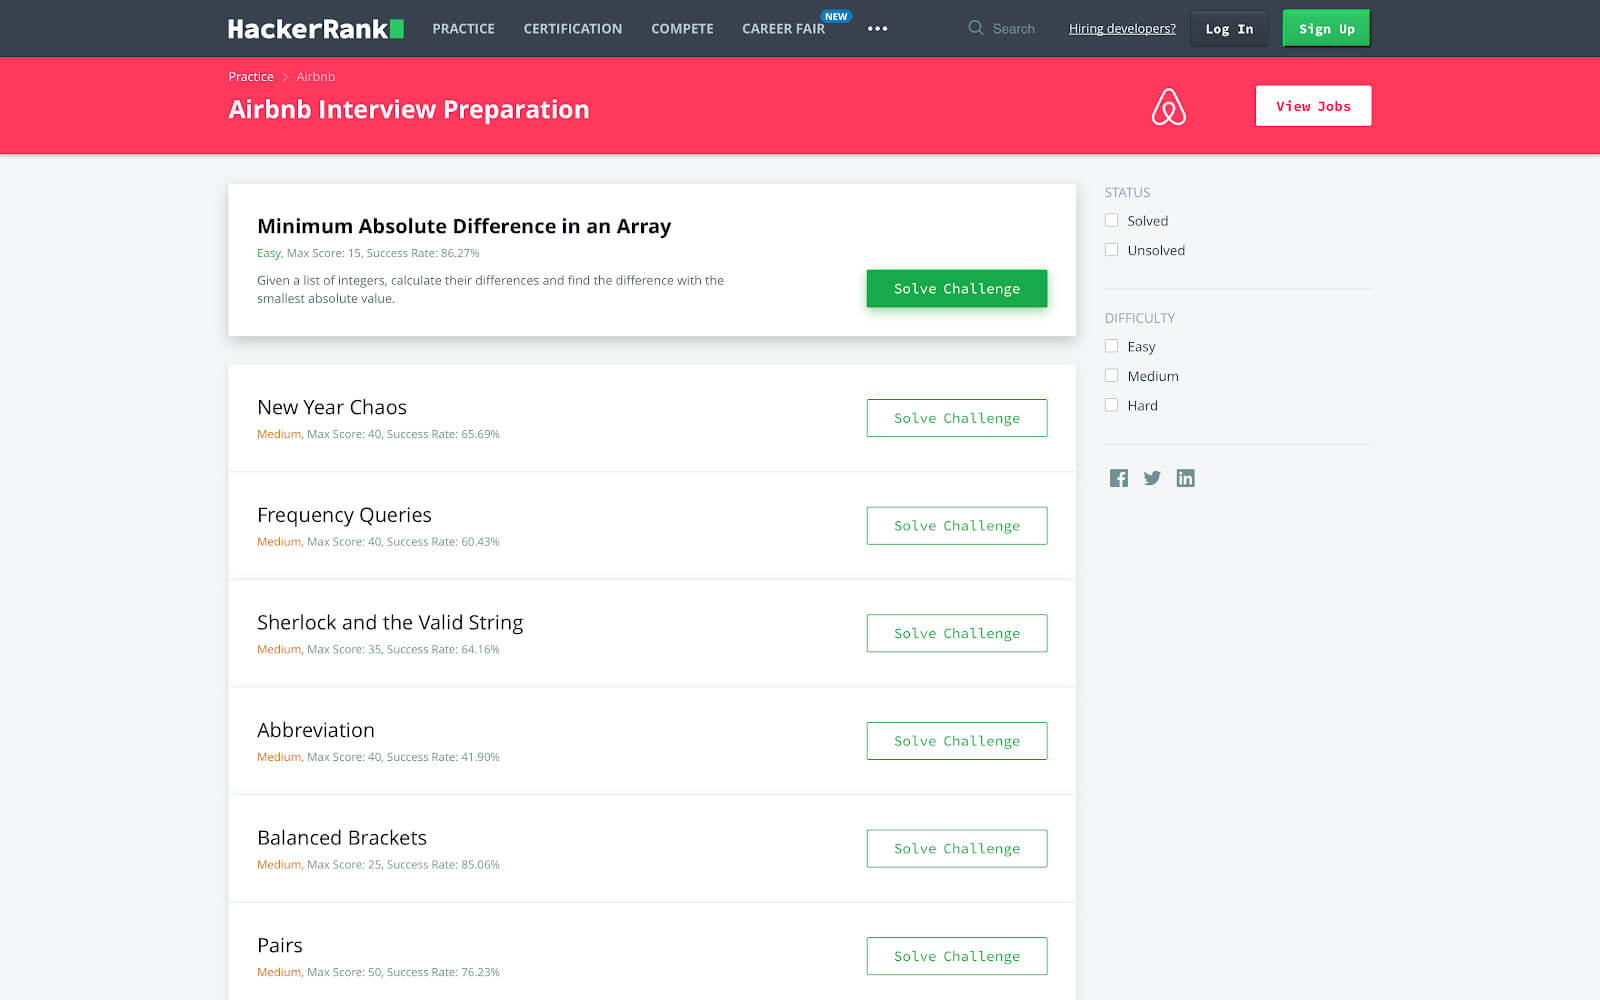Enable the Hard difficulty filter

[1111, 405]
